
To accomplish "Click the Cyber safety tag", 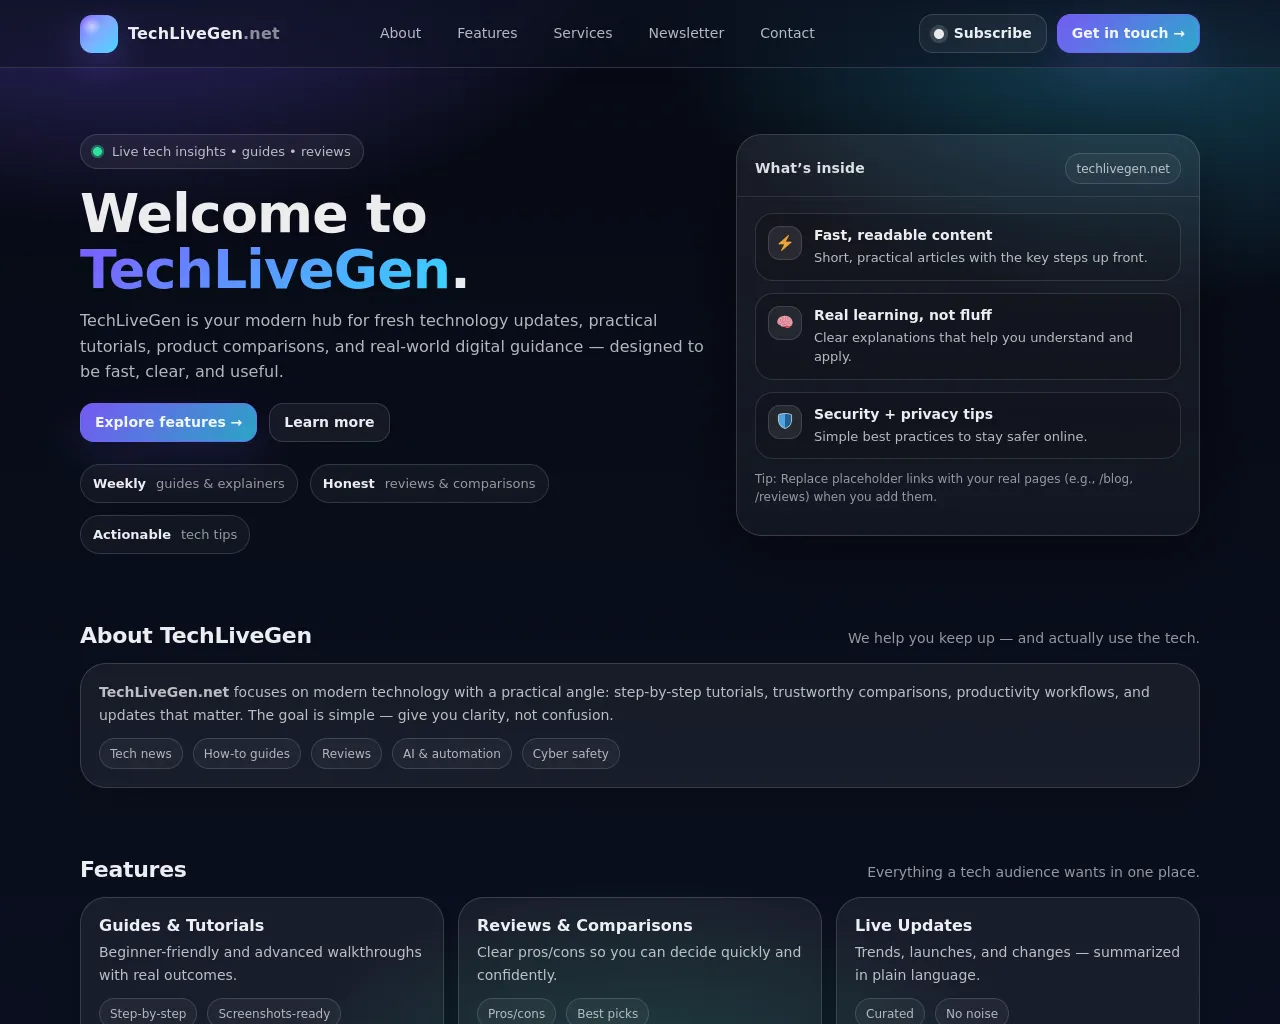I will point(570,754).
